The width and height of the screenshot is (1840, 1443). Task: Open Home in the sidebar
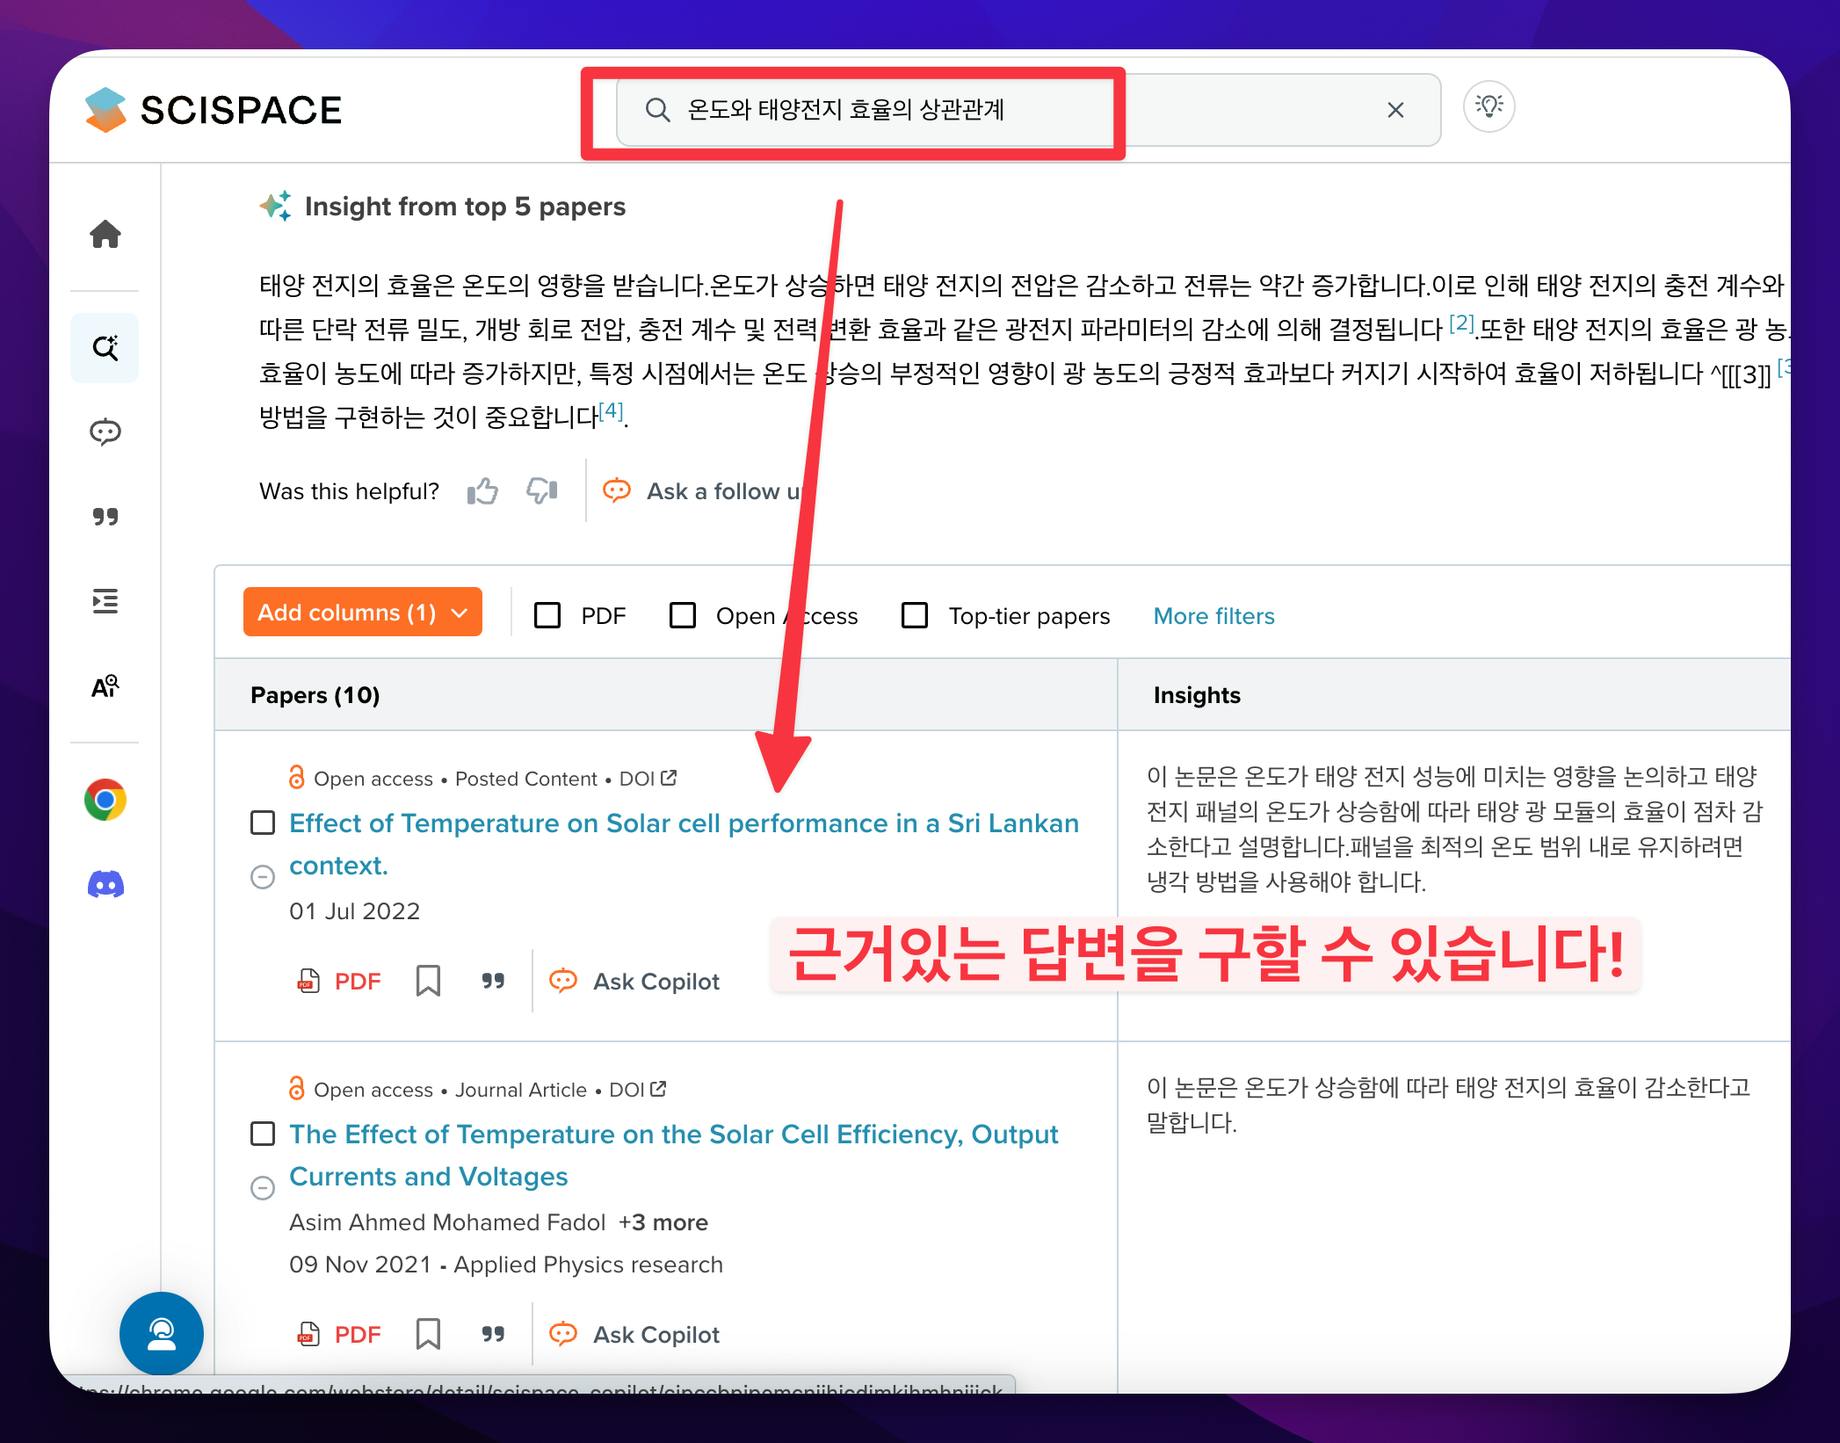pos(105,234)
